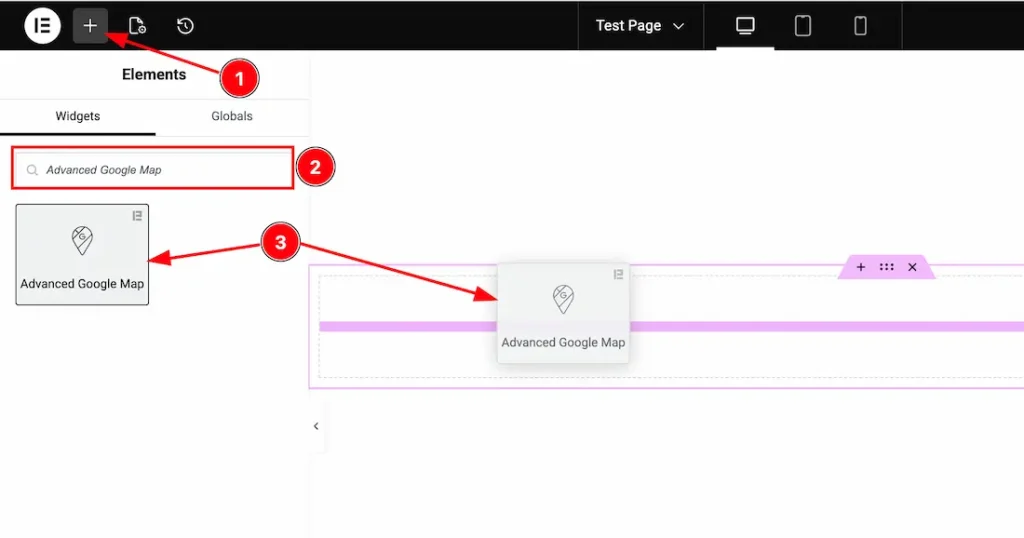Viewport: 1024px width, 538px height.
Task: Click the Add Element plus button
Action: click(90, 26)
